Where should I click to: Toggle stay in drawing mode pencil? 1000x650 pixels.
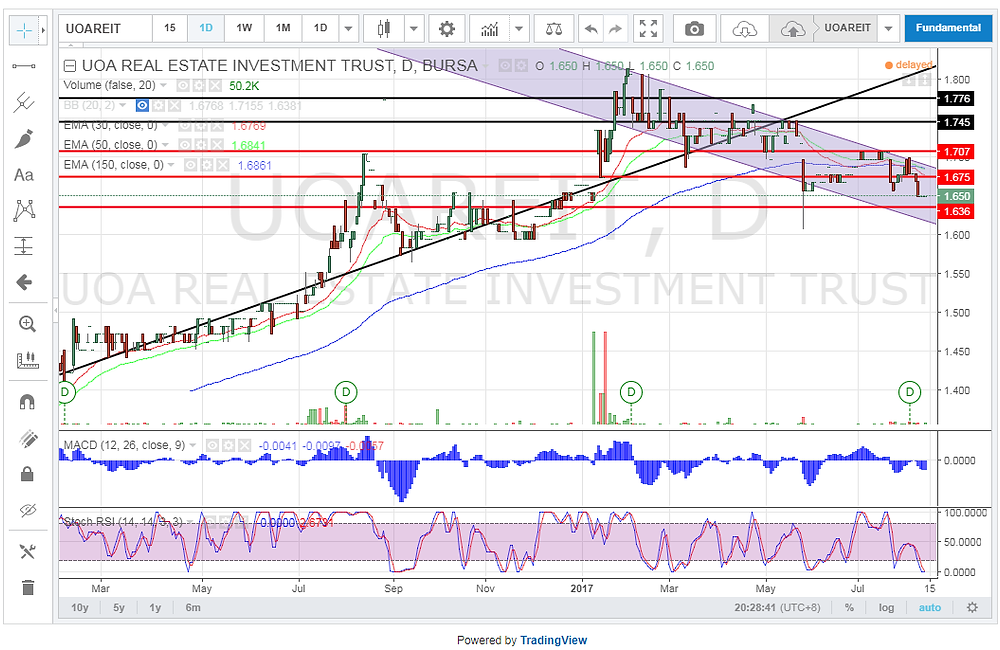pyautogui.click(x=27, y=438)
